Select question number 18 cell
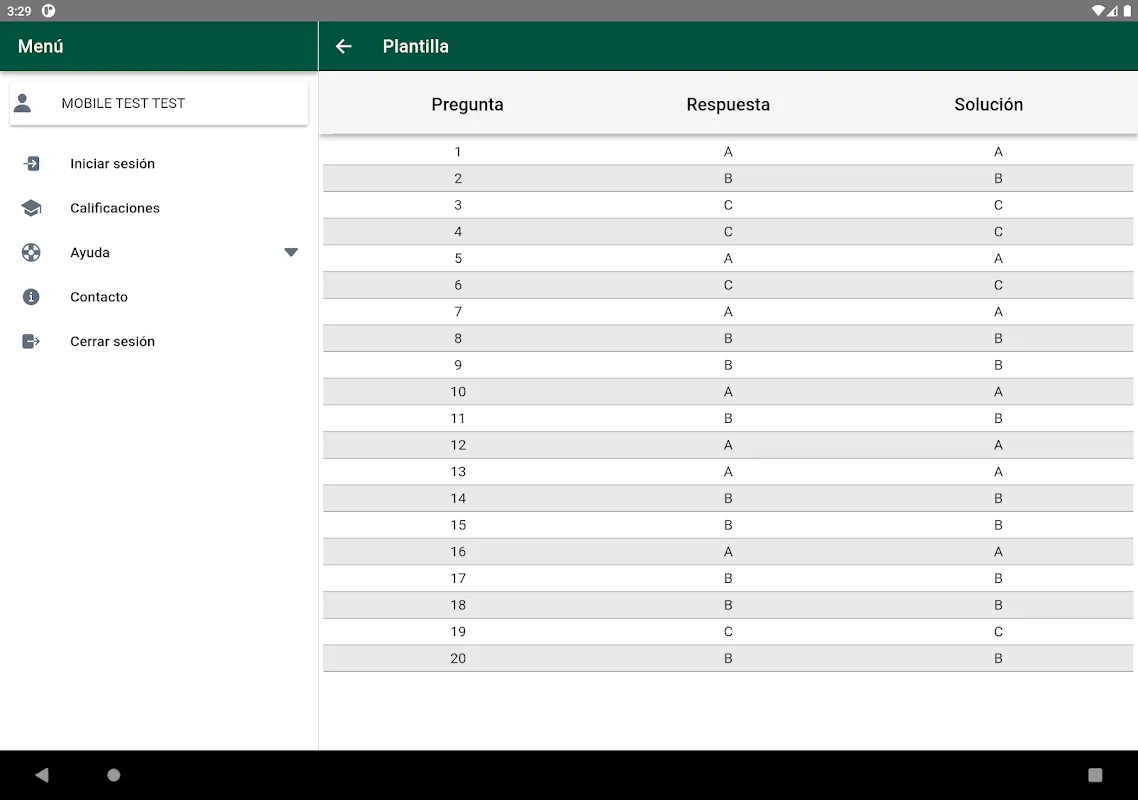Viewport: 1138px width, 800px height. 458,605
